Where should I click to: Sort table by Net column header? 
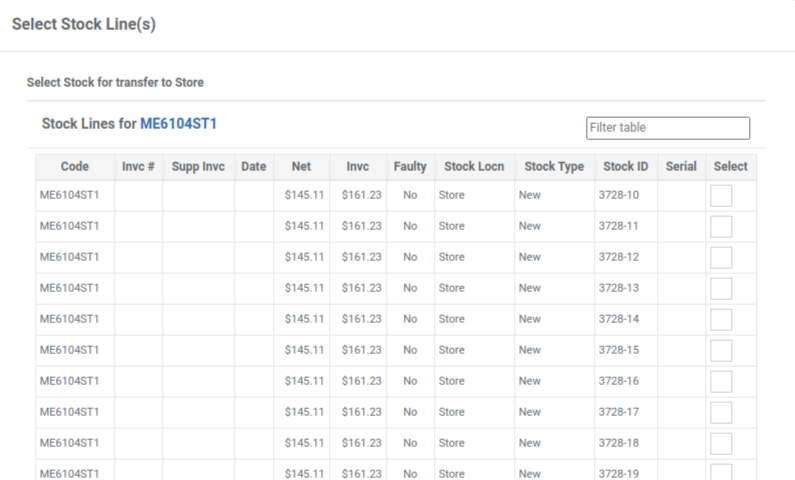[x=301, y=167]
